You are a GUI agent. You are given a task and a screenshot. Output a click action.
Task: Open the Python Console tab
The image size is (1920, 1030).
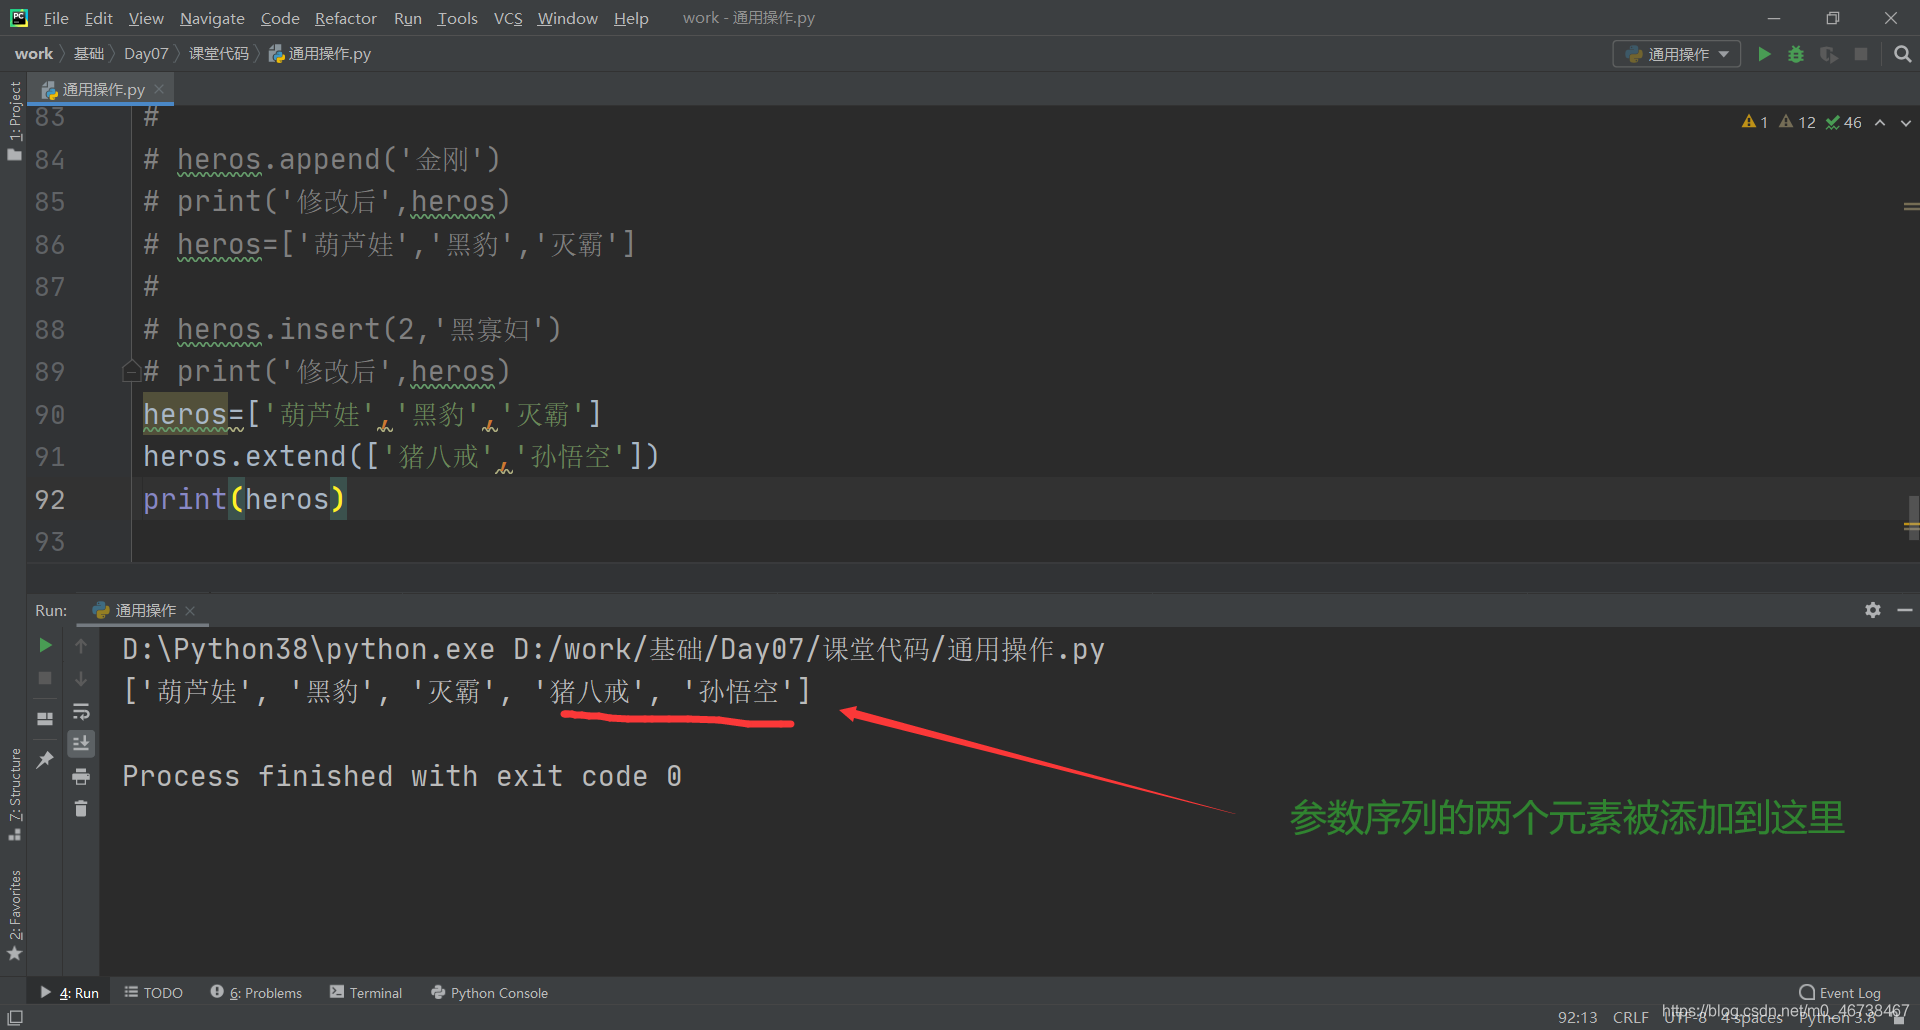489,992
